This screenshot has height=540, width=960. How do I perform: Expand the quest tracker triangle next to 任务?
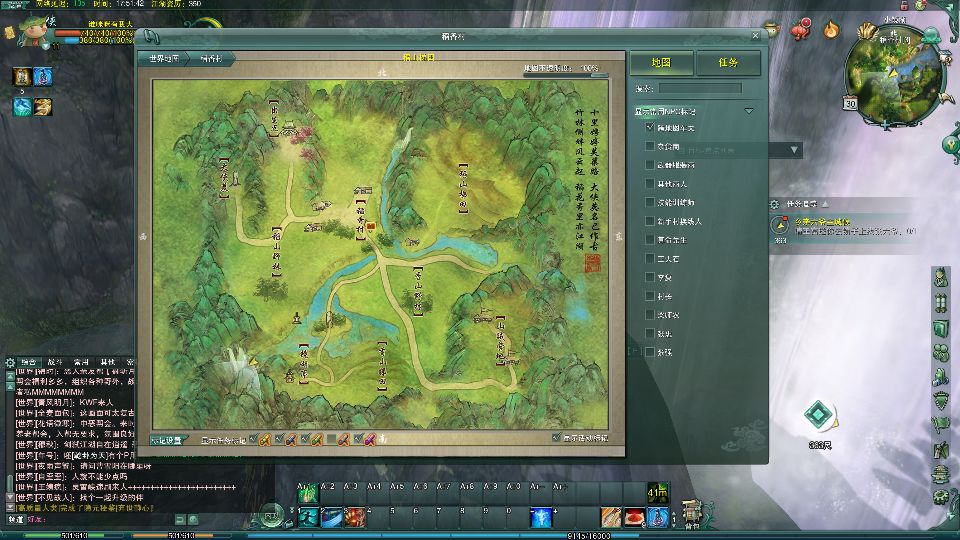(x=825, y=203)
